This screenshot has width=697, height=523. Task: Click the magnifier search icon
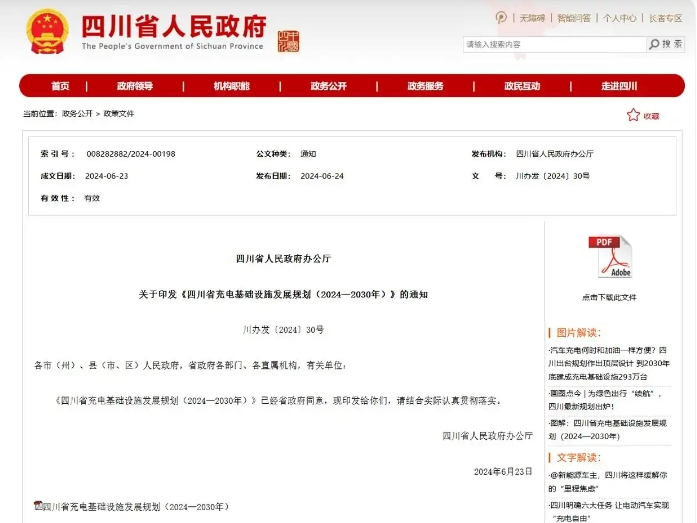(x=654, y=44)
